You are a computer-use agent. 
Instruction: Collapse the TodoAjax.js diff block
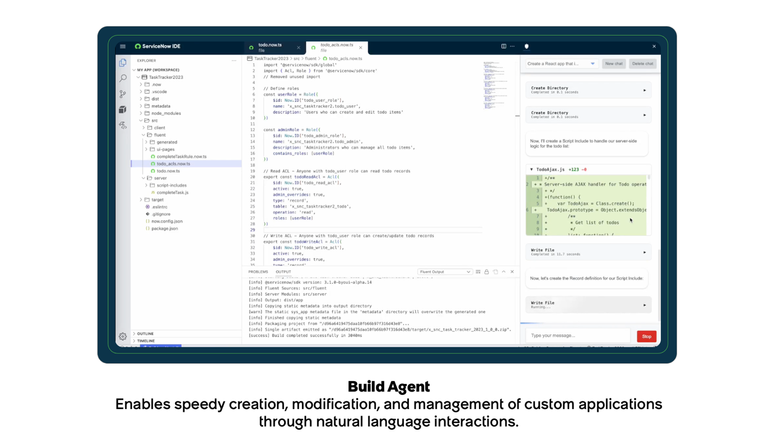click(531, 170)
